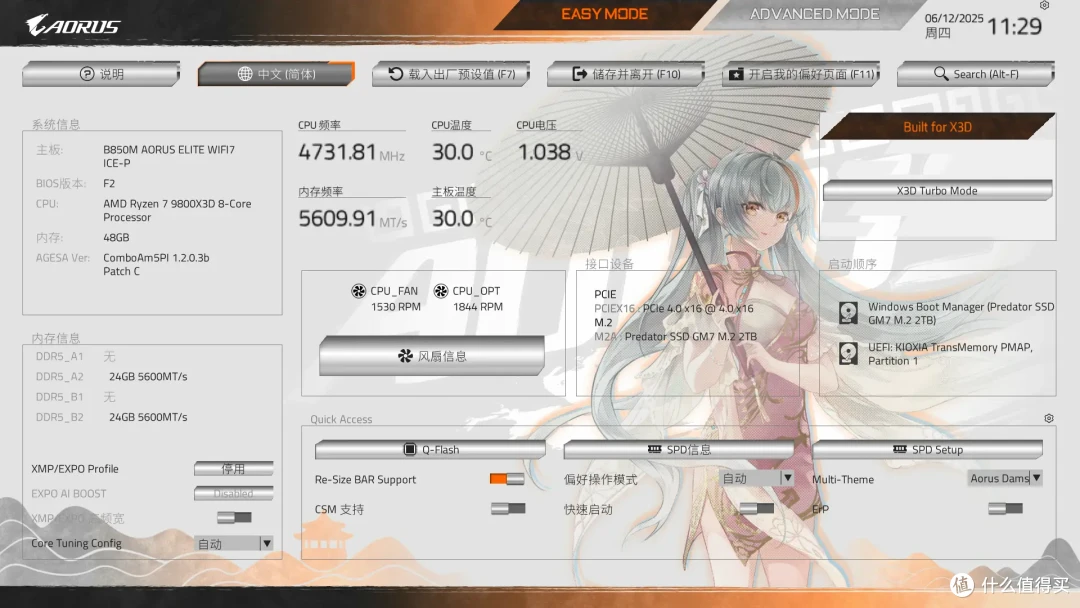Open 偏好操作模式 dropdown

coord(757,478)
